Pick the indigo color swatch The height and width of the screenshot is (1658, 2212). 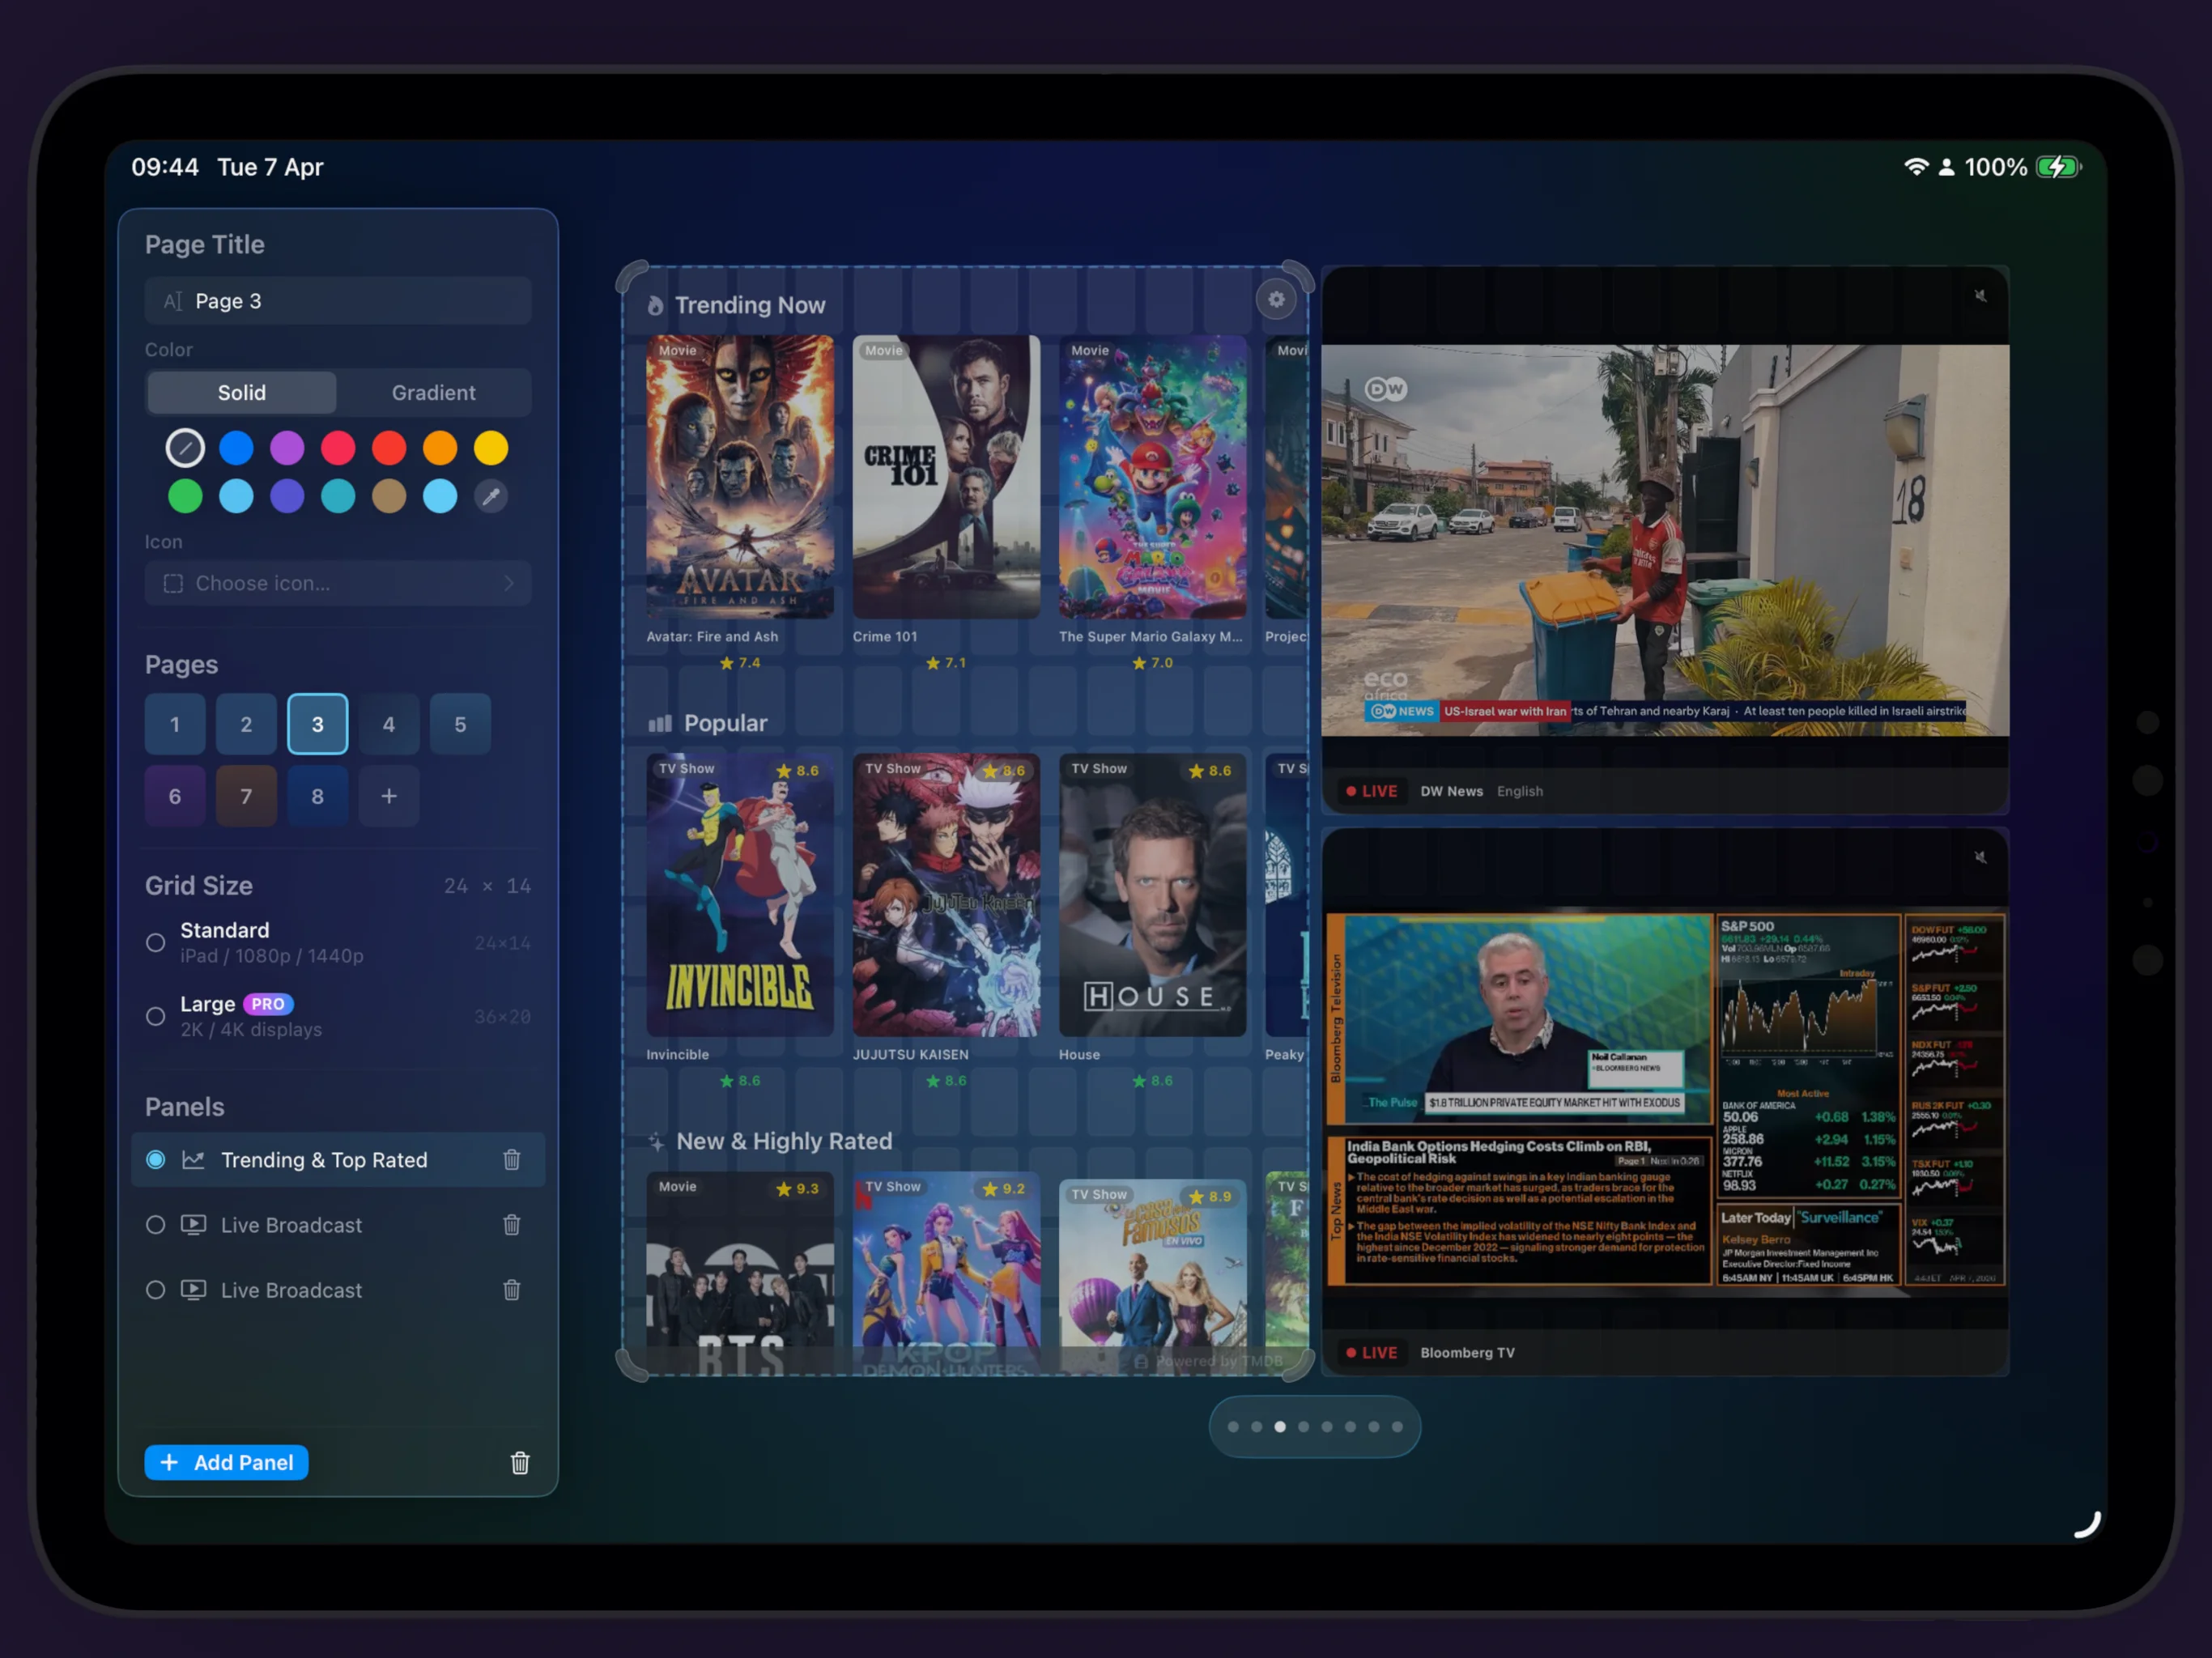tap(287, 496)
